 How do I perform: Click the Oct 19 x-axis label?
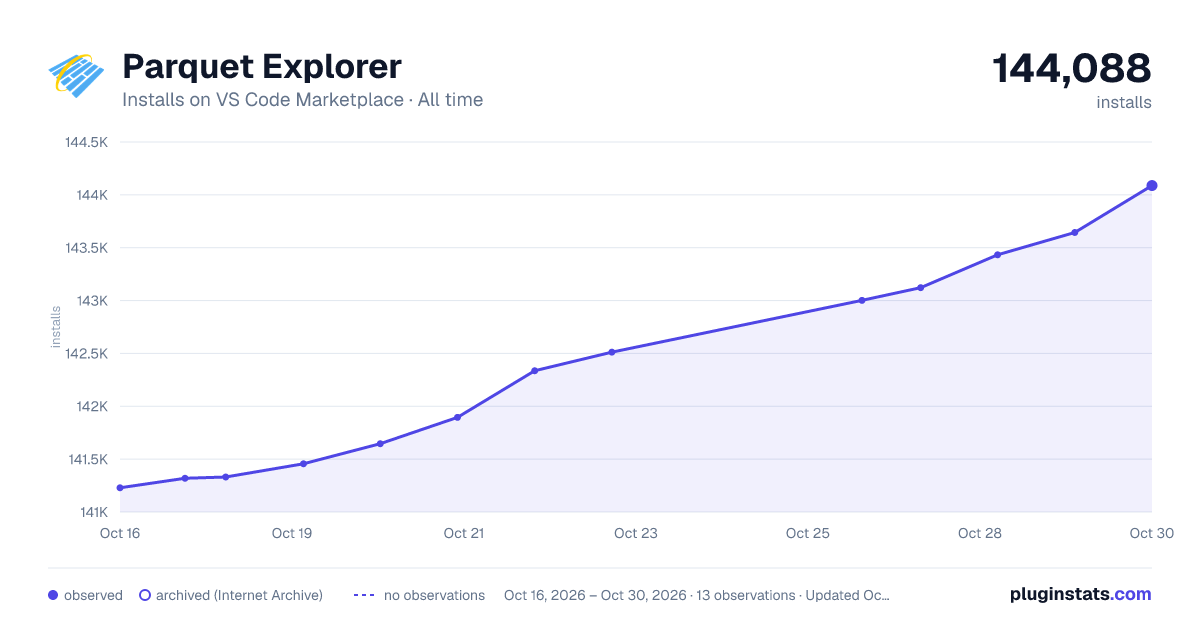pyautogui.click(x=292, y=533)
